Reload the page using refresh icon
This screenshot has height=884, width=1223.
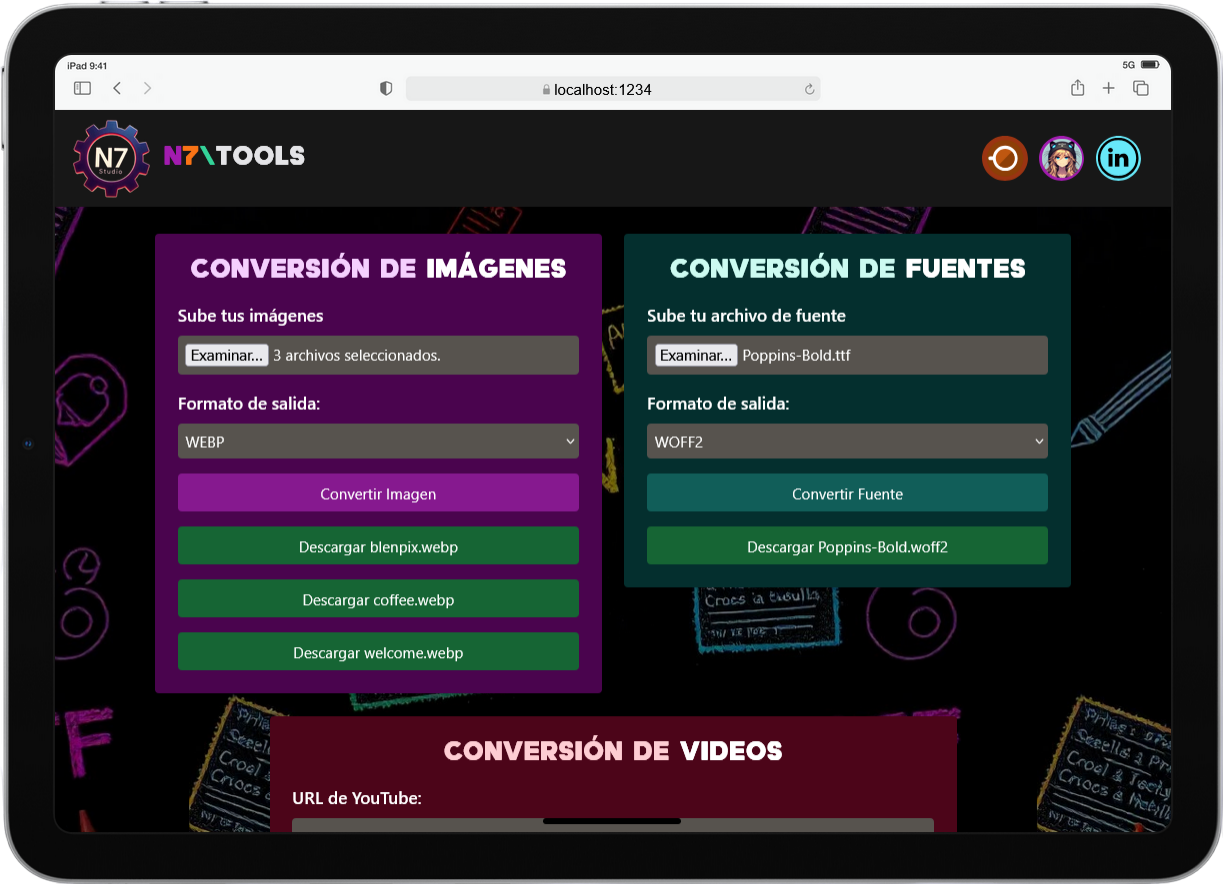809,90
